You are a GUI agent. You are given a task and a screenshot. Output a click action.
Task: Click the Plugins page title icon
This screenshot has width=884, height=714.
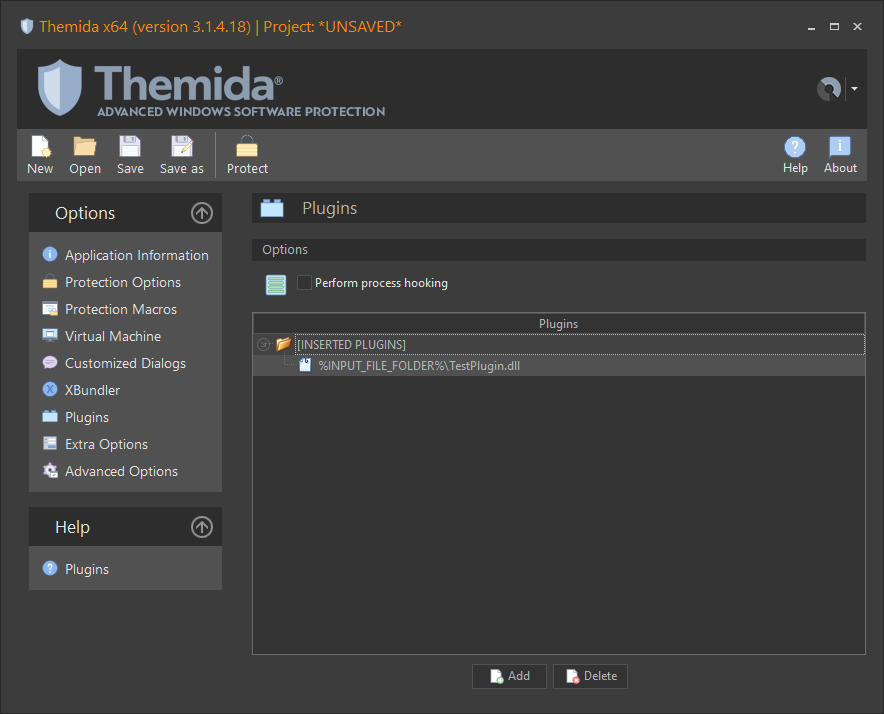click(272, 208)
